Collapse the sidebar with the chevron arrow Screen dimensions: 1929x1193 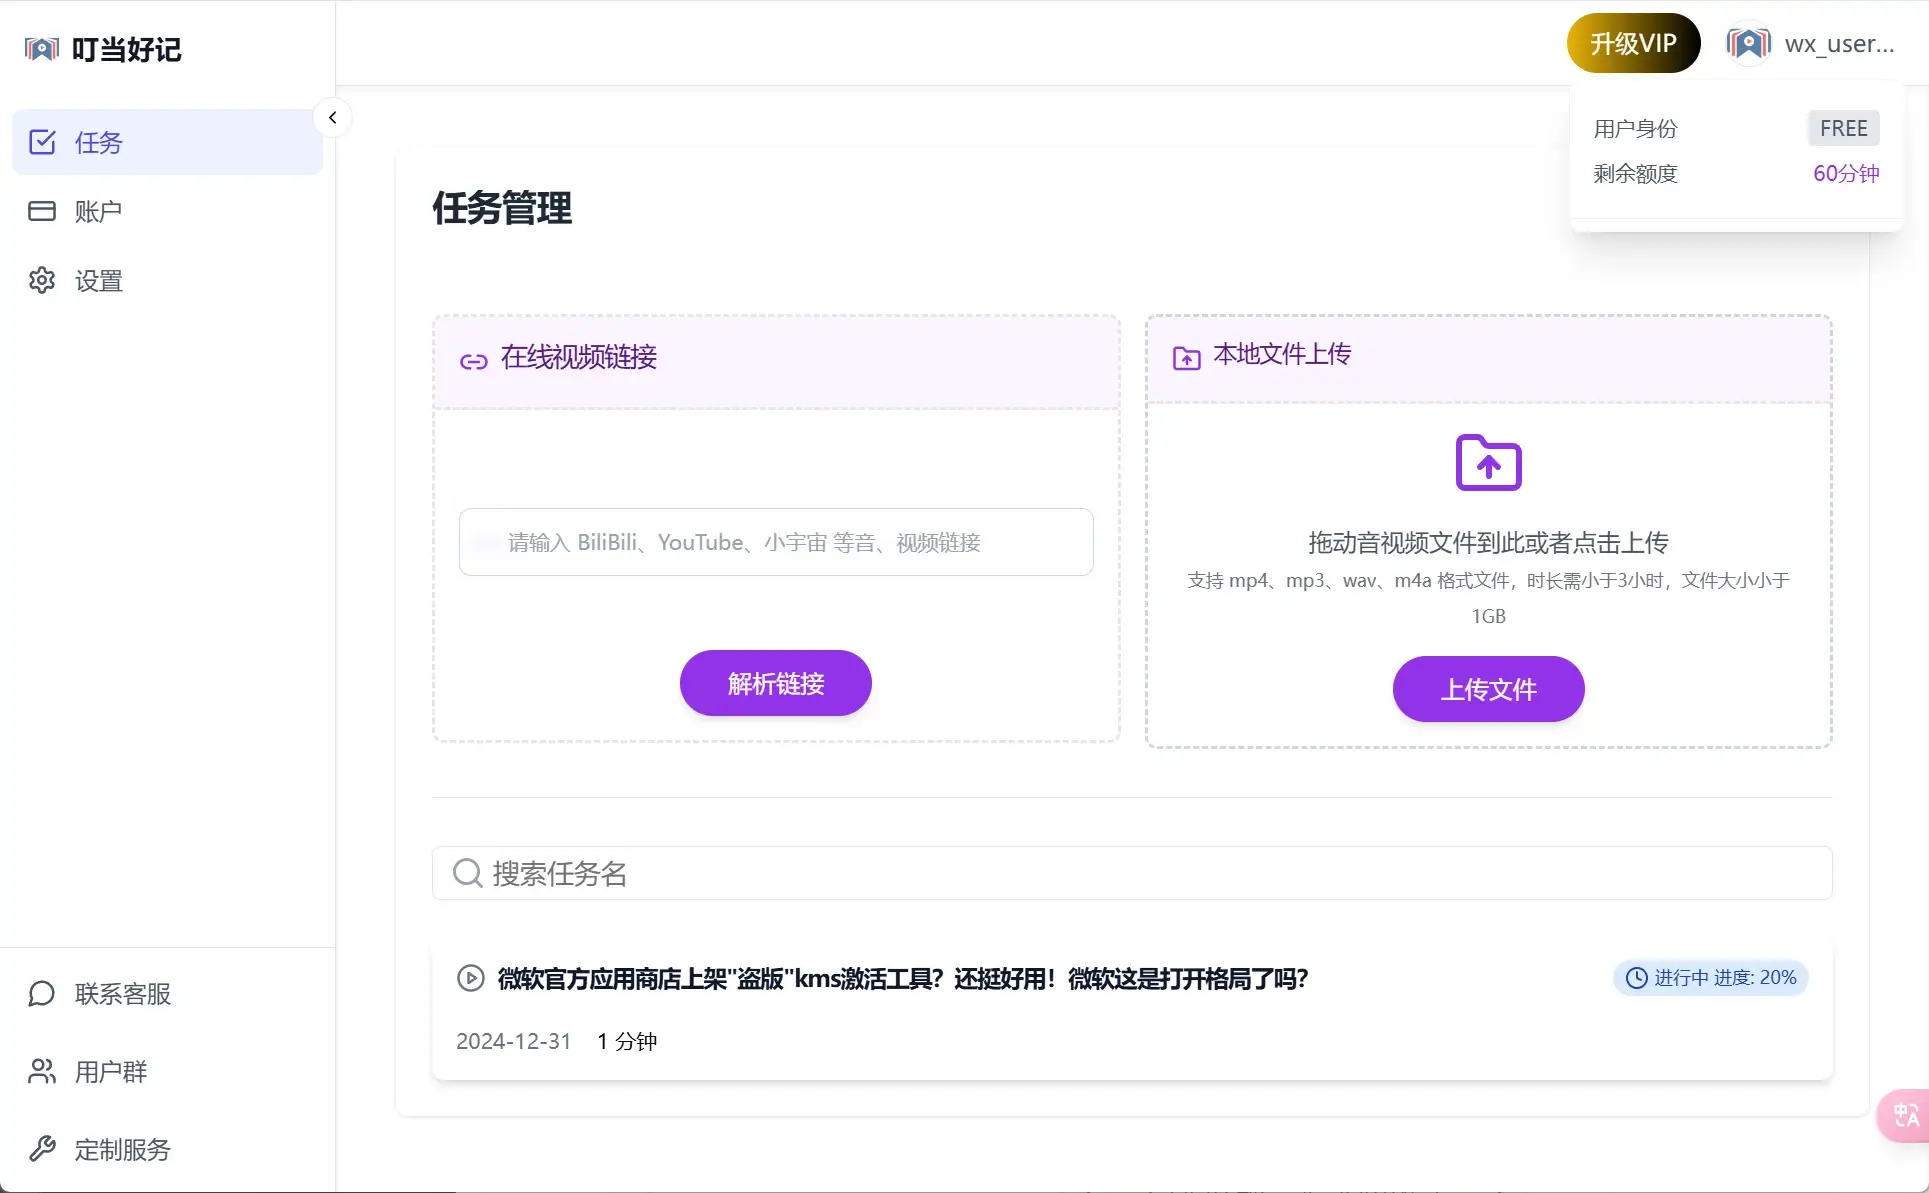coord(332,118)
